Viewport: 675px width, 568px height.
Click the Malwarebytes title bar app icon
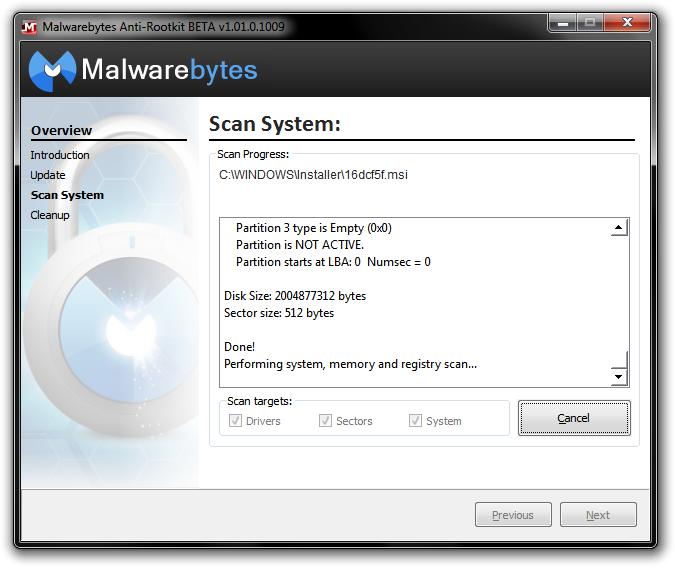point(29,27)
